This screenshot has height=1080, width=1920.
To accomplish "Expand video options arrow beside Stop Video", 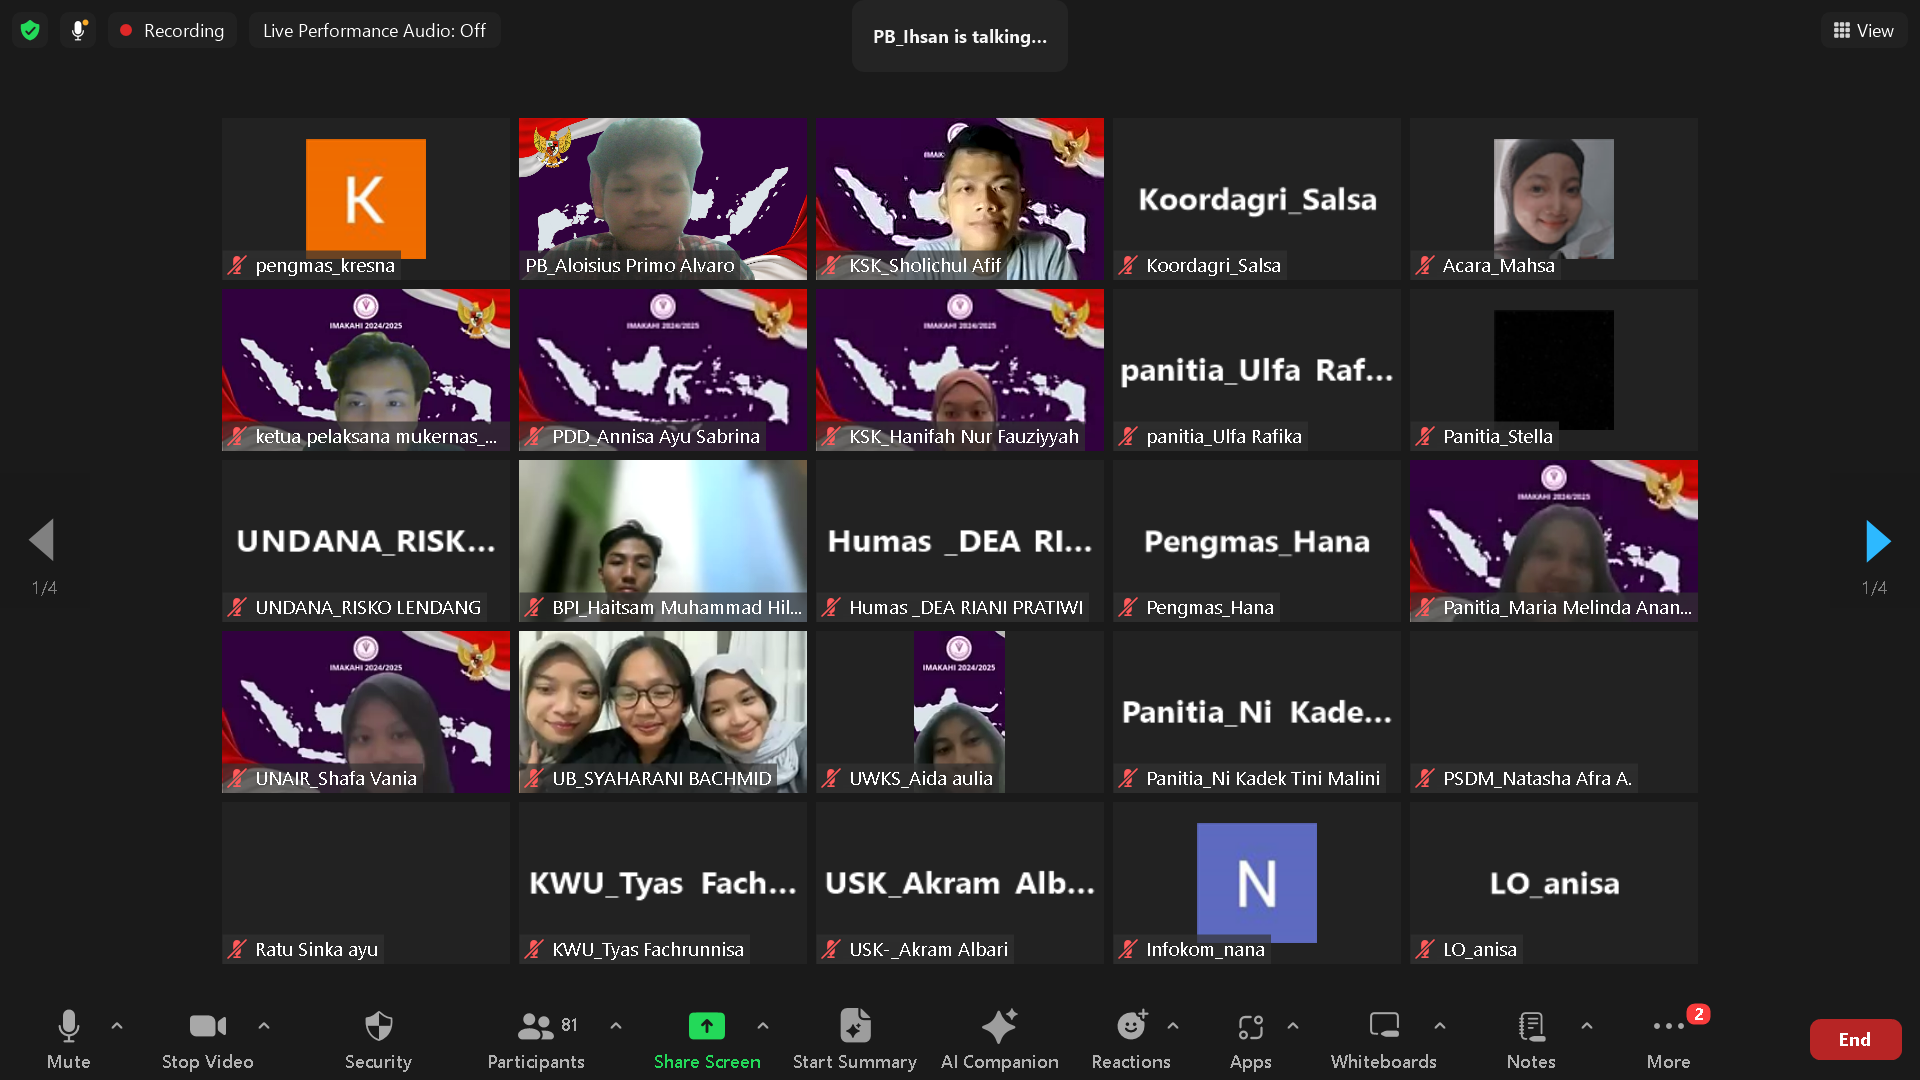I will point(264,1026).
